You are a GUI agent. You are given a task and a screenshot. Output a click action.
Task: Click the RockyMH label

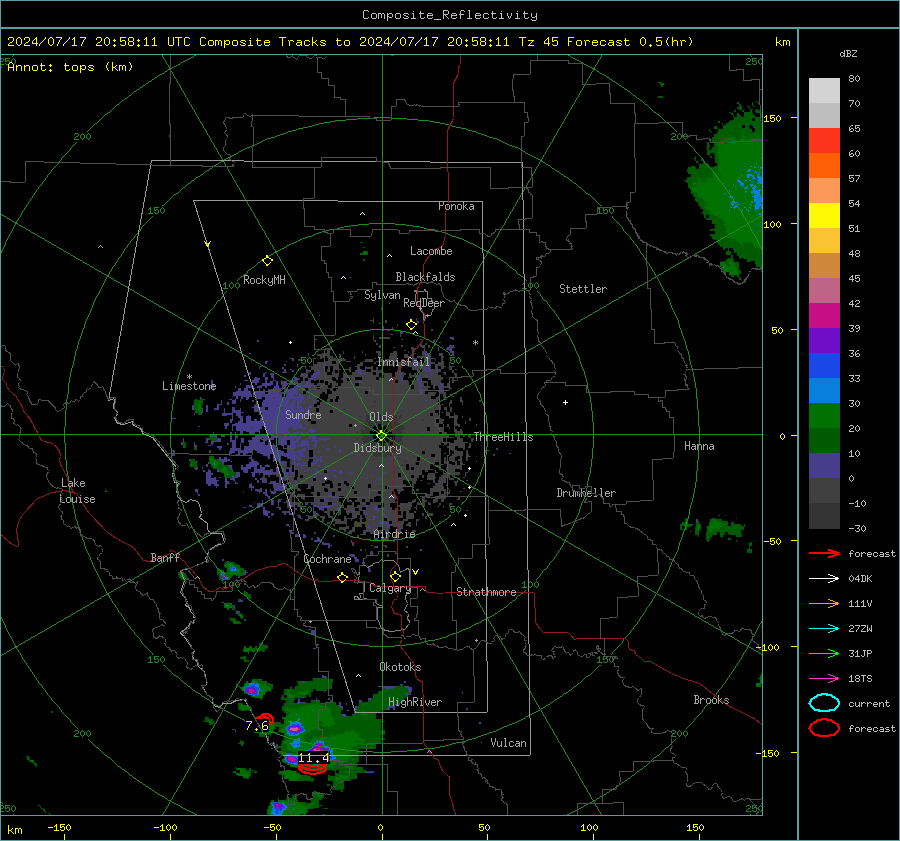coord(264,280)
